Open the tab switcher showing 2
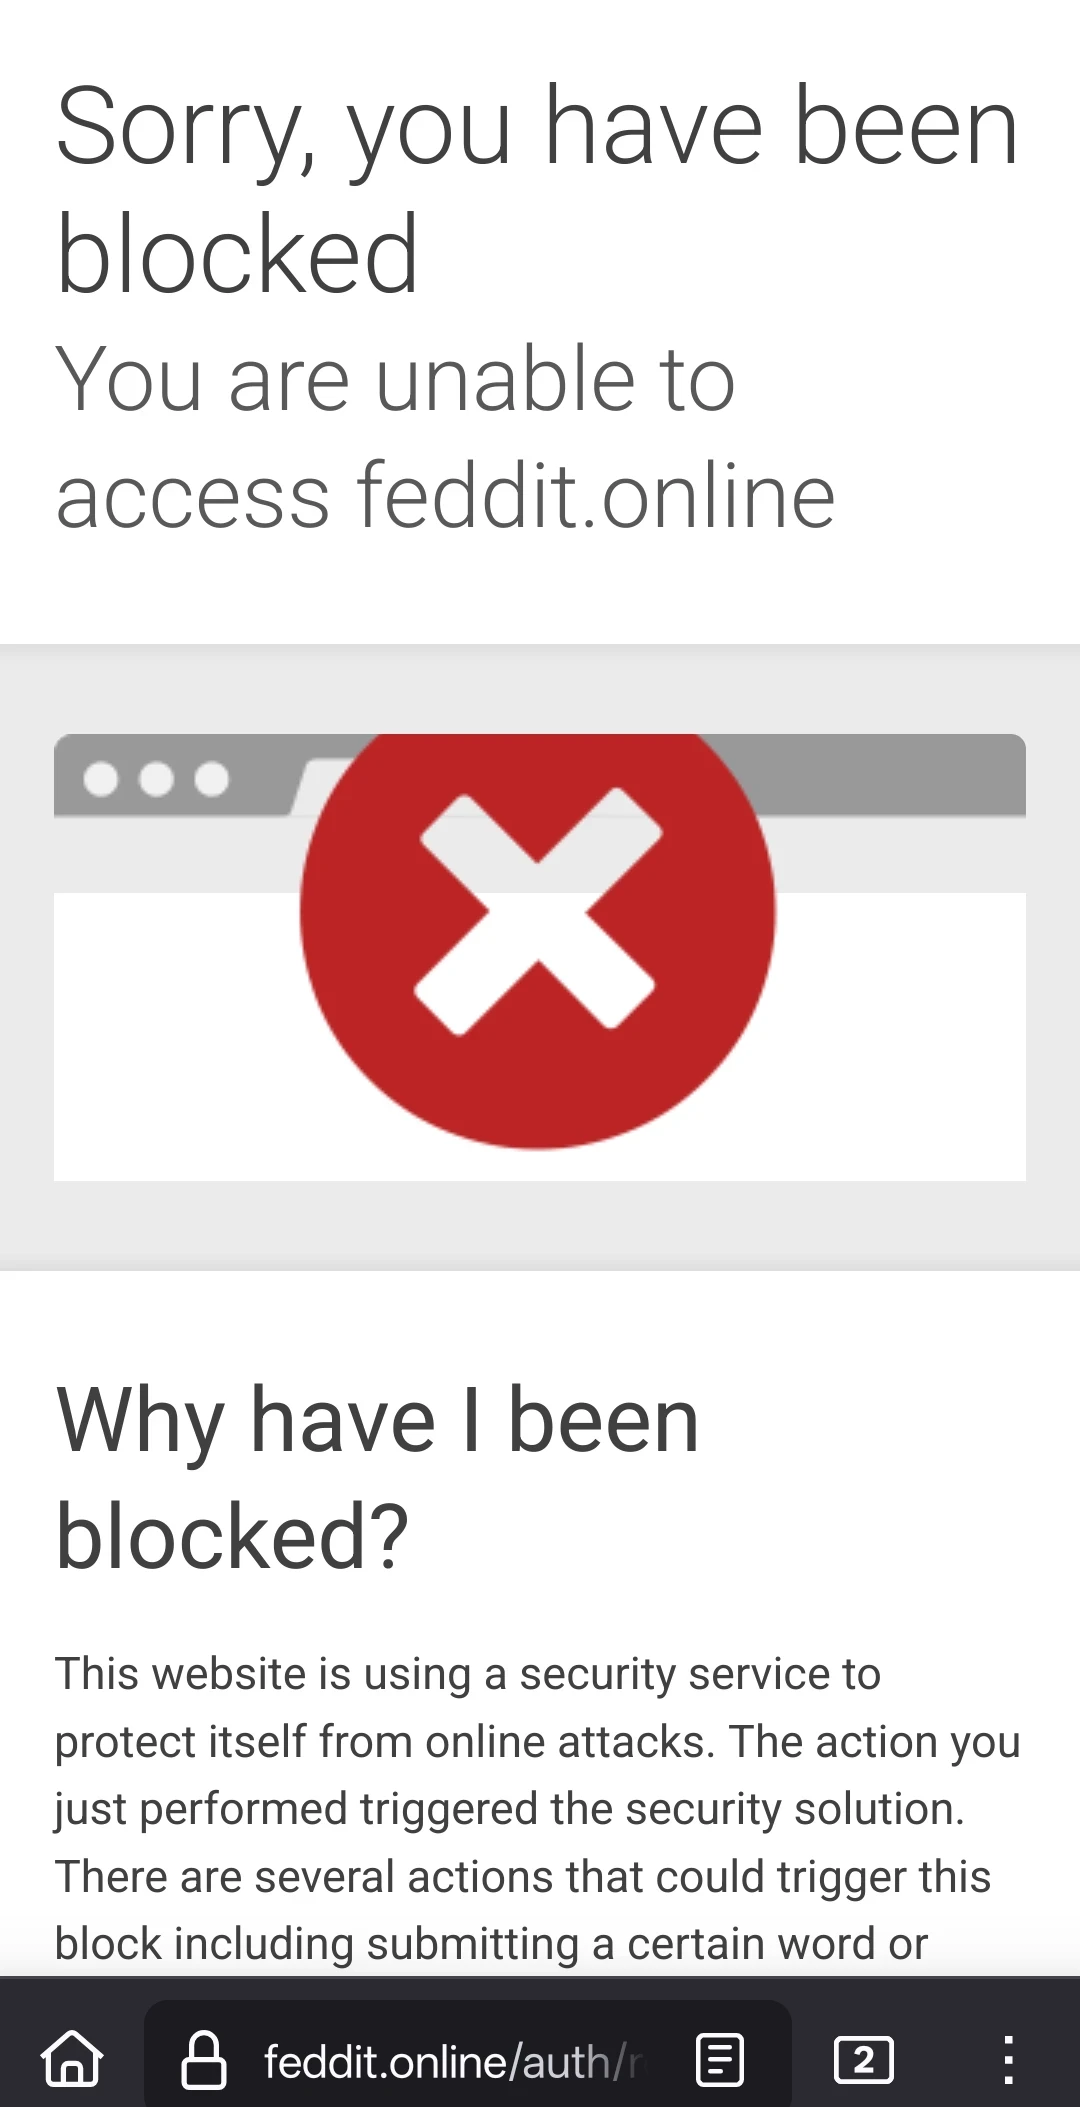This screenshot has width=1080, height=2107. (863, 2061)
